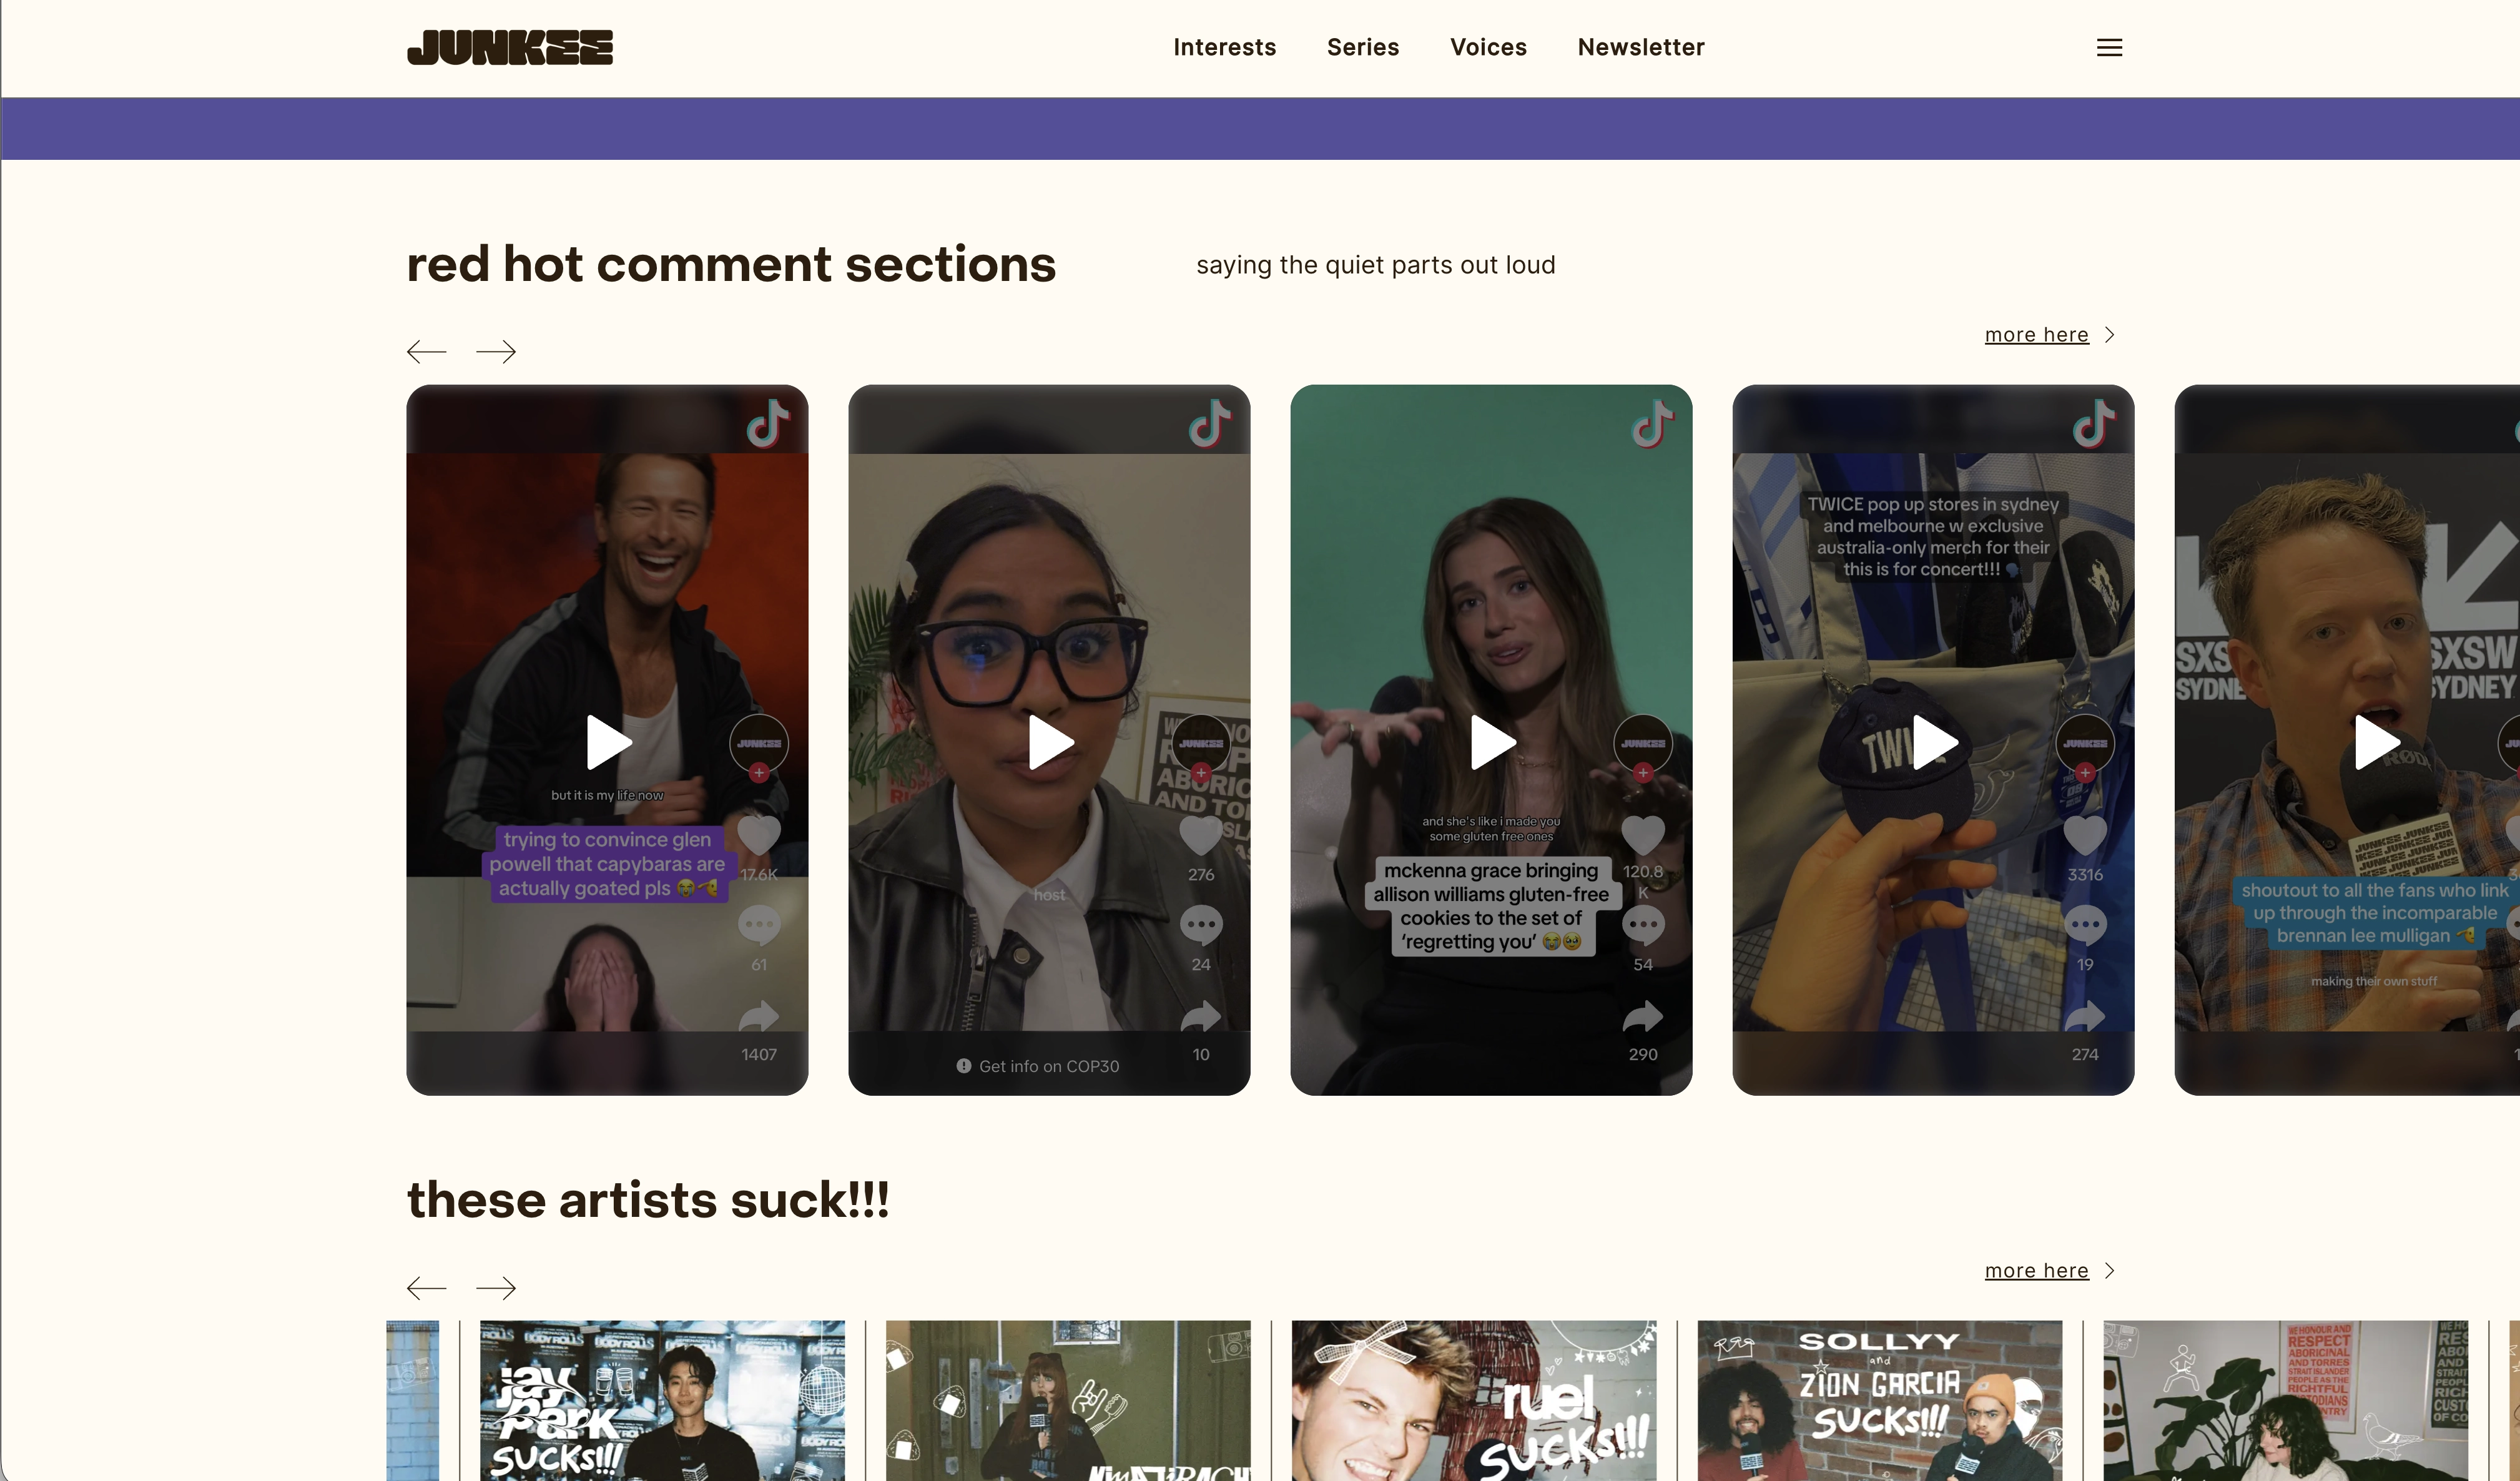
Task: Like the TWICE pop up stores video
Action: coord(2084,835)
